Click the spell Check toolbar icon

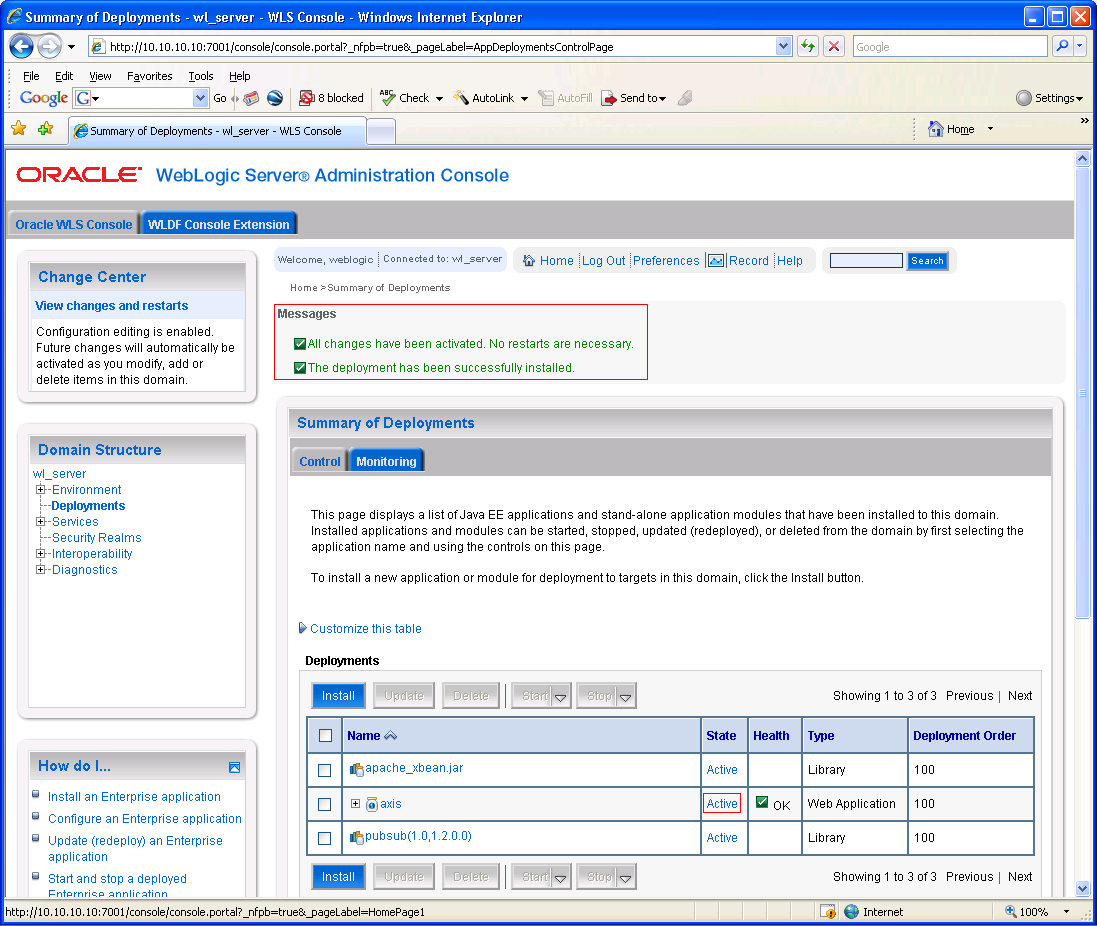tap(387, 98)
